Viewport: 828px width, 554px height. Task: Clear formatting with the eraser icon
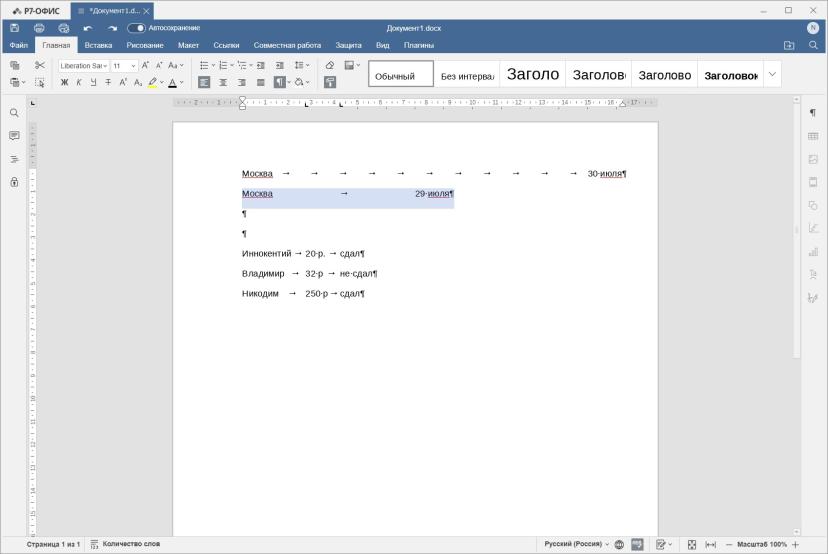330,65
